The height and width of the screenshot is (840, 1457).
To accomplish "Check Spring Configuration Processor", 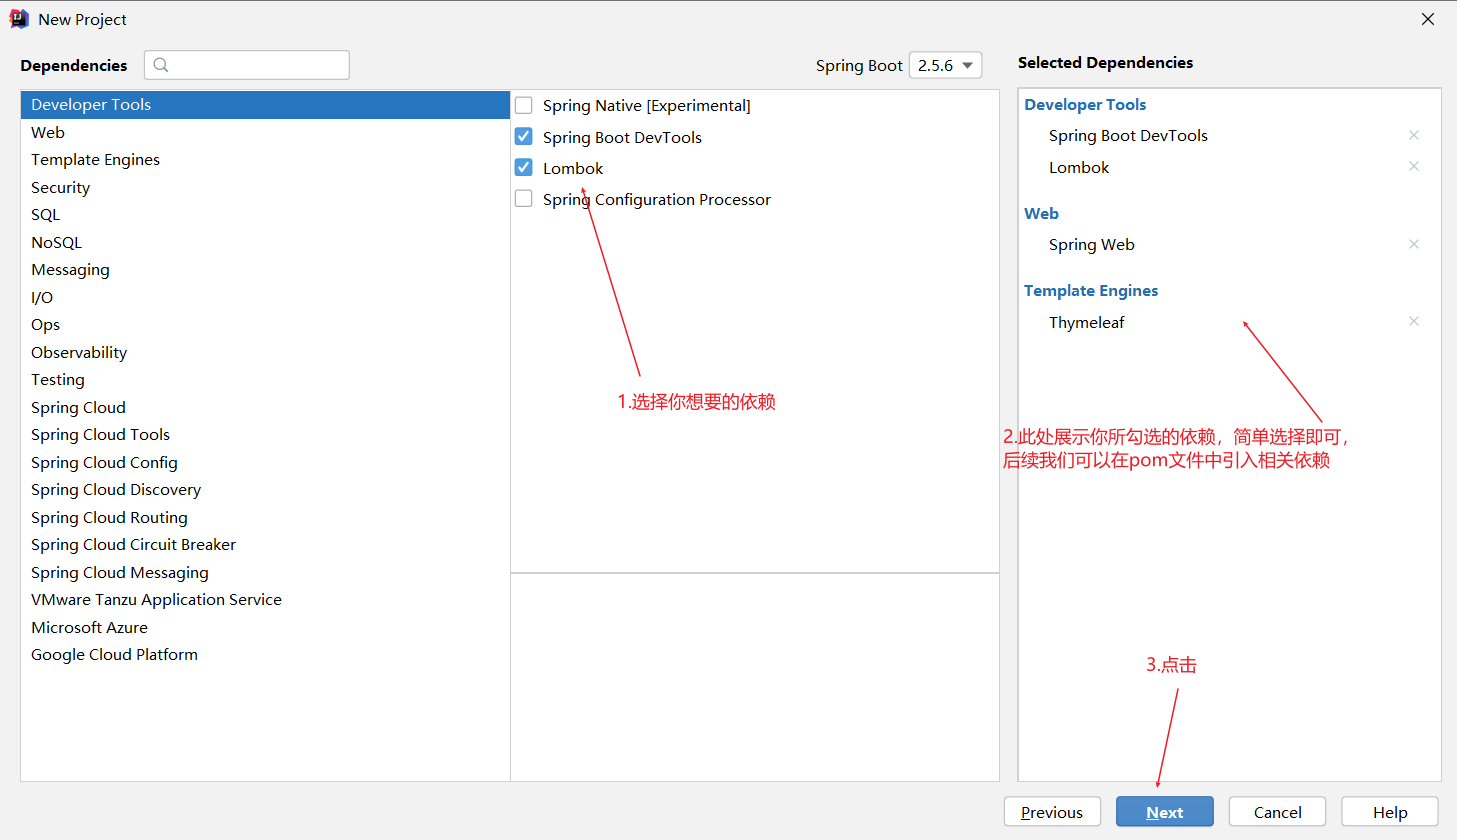I will point(523,198).
